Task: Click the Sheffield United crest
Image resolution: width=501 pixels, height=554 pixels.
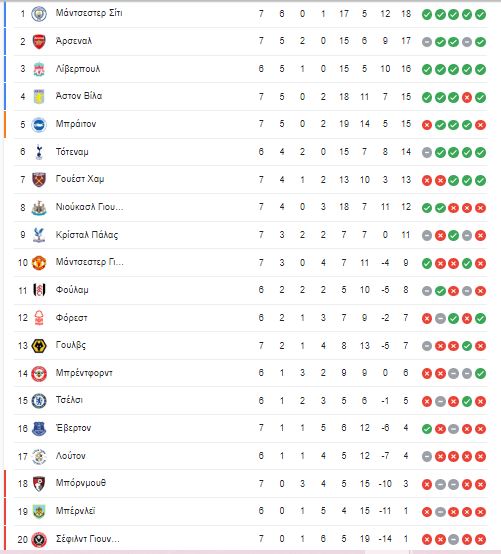Action: click(x=39, y=539)
